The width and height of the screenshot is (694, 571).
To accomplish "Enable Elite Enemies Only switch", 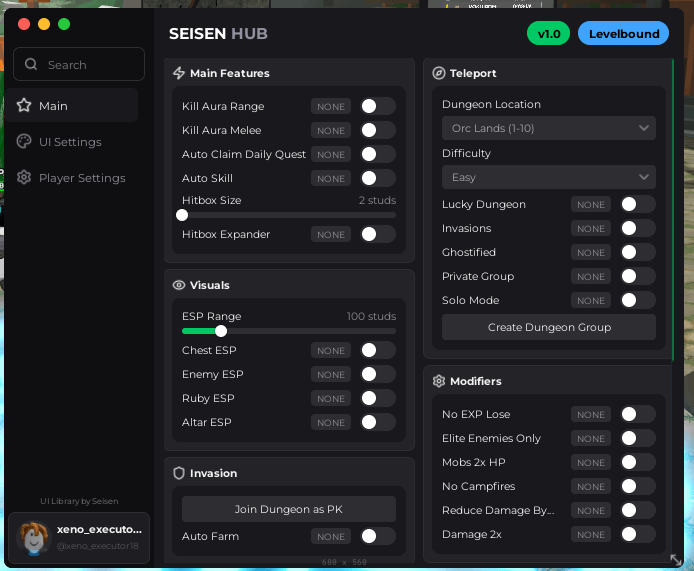I will click(x=638, y=438).
